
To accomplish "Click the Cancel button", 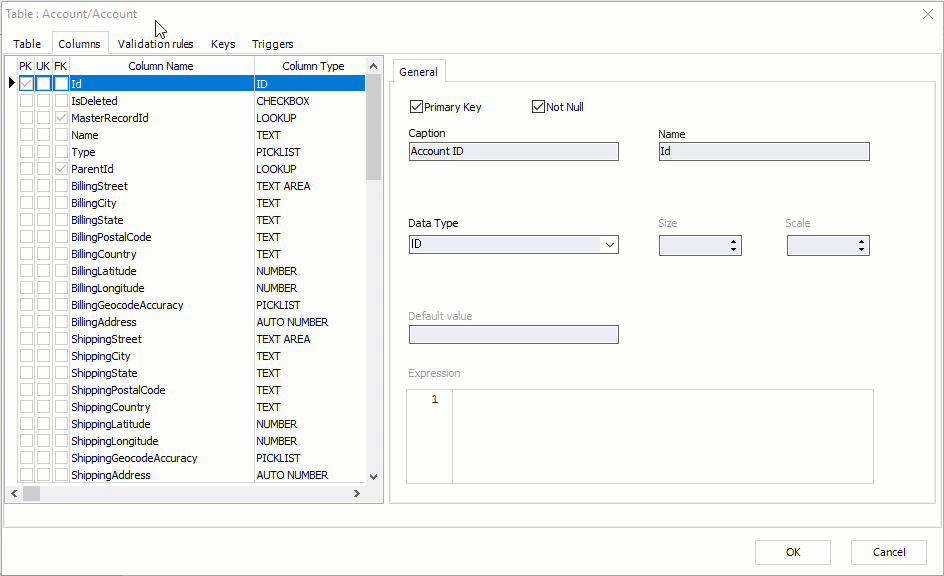I will pyautogui.click(x=889, y=552).
